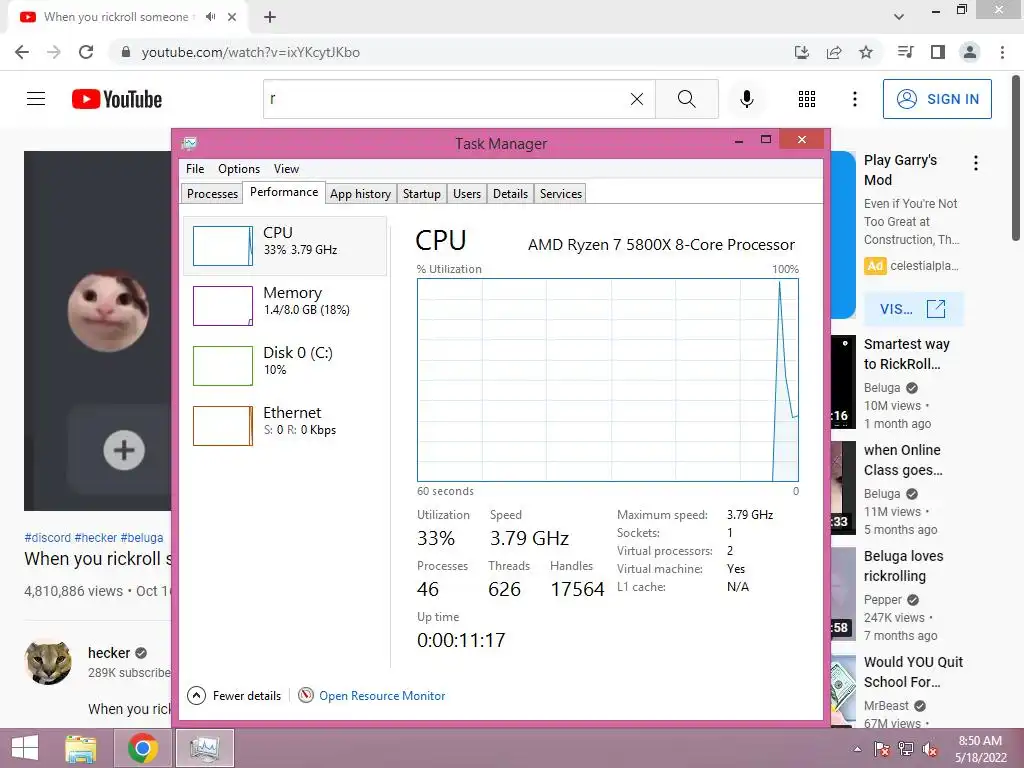Open Beluga loves rickrolling video

[x=904, y=566]
